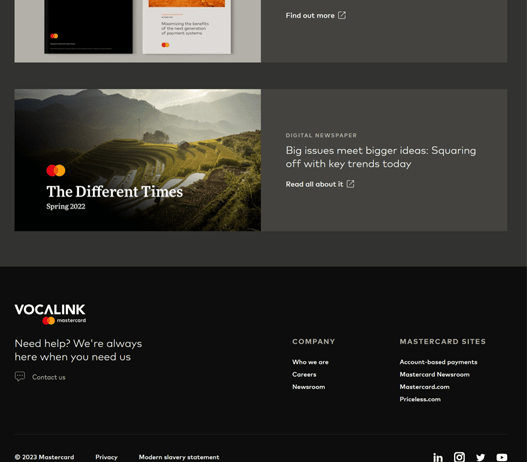Open the Contact us link
The width and height of the screenshot is (527, 462).
pos(49,377)
